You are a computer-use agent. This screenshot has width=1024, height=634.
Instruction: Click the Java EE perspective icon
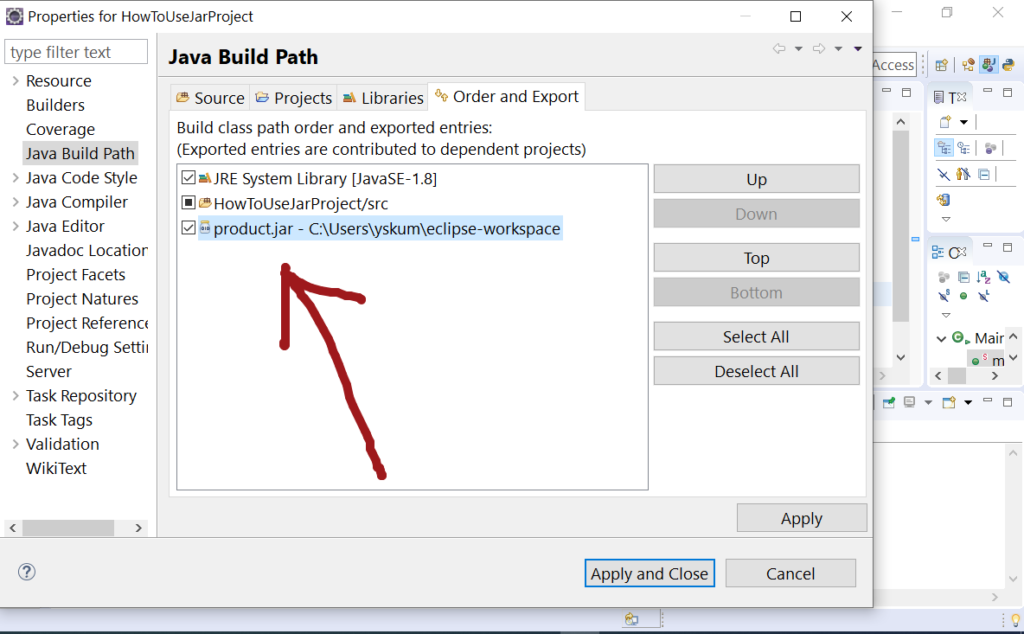click(x=968, y=64)
